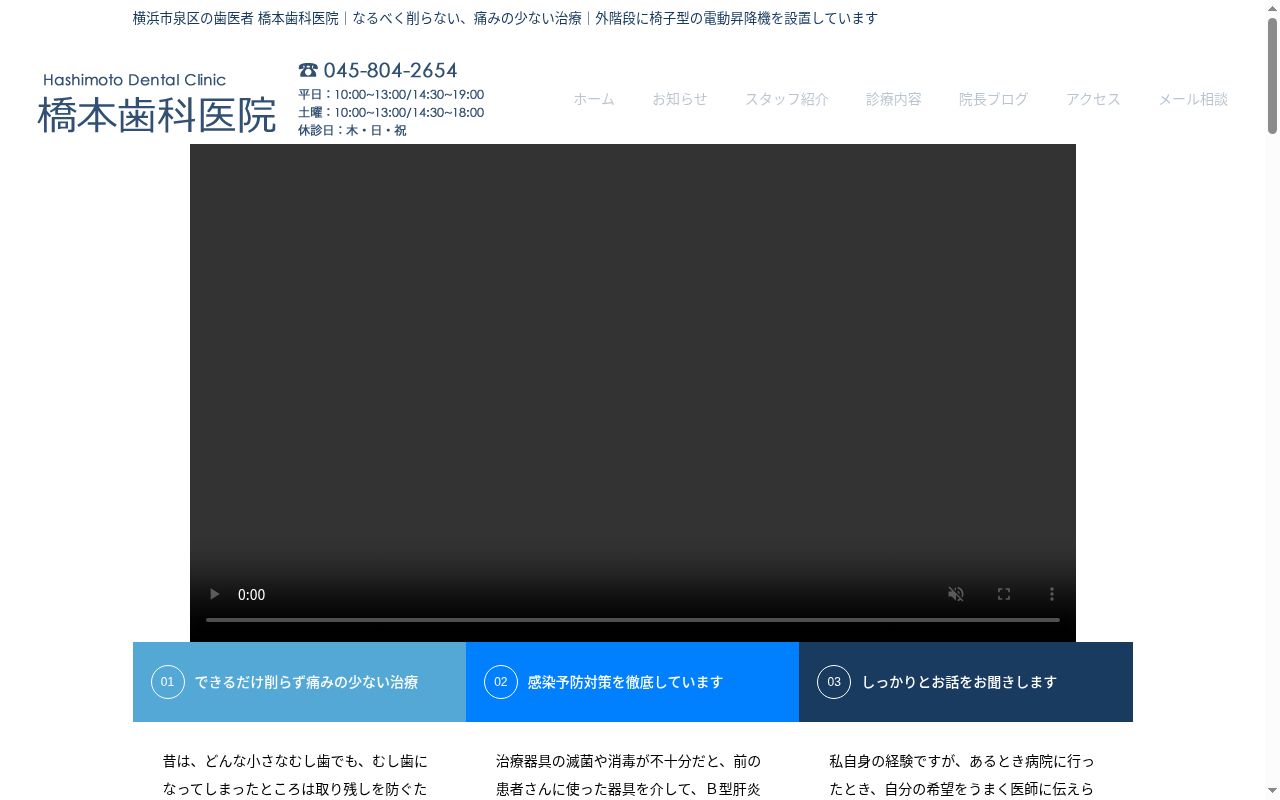Play the video with the play icon

pos(214,594)
